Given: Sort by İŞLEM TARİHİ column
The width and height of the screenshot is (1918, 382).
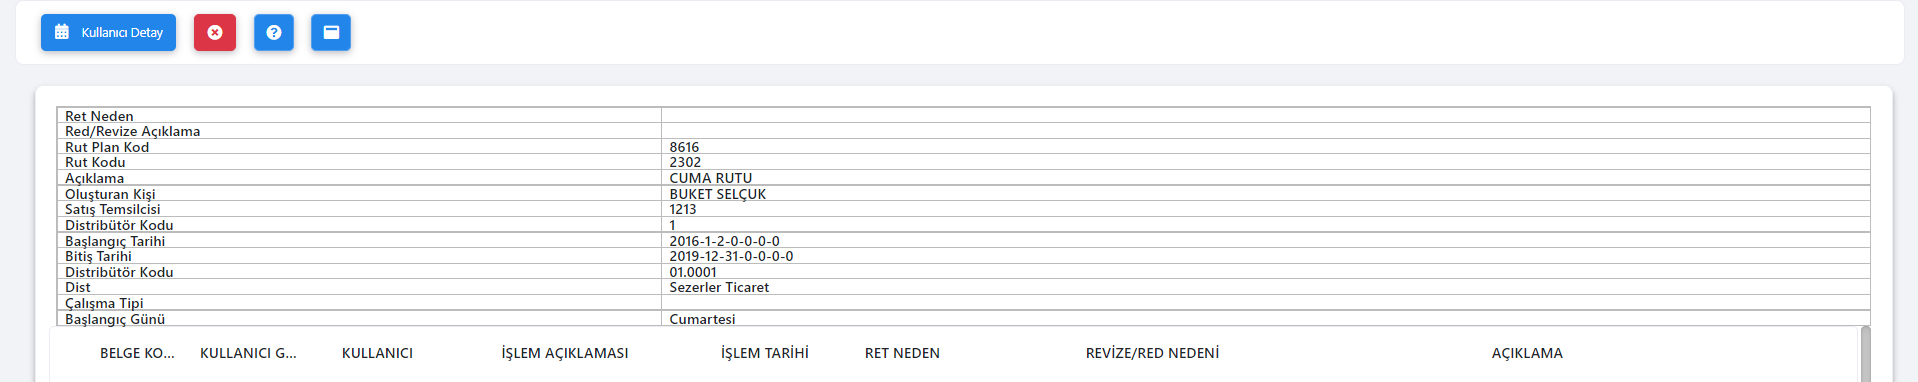Looking at the screenshot, I should point(765,353).
